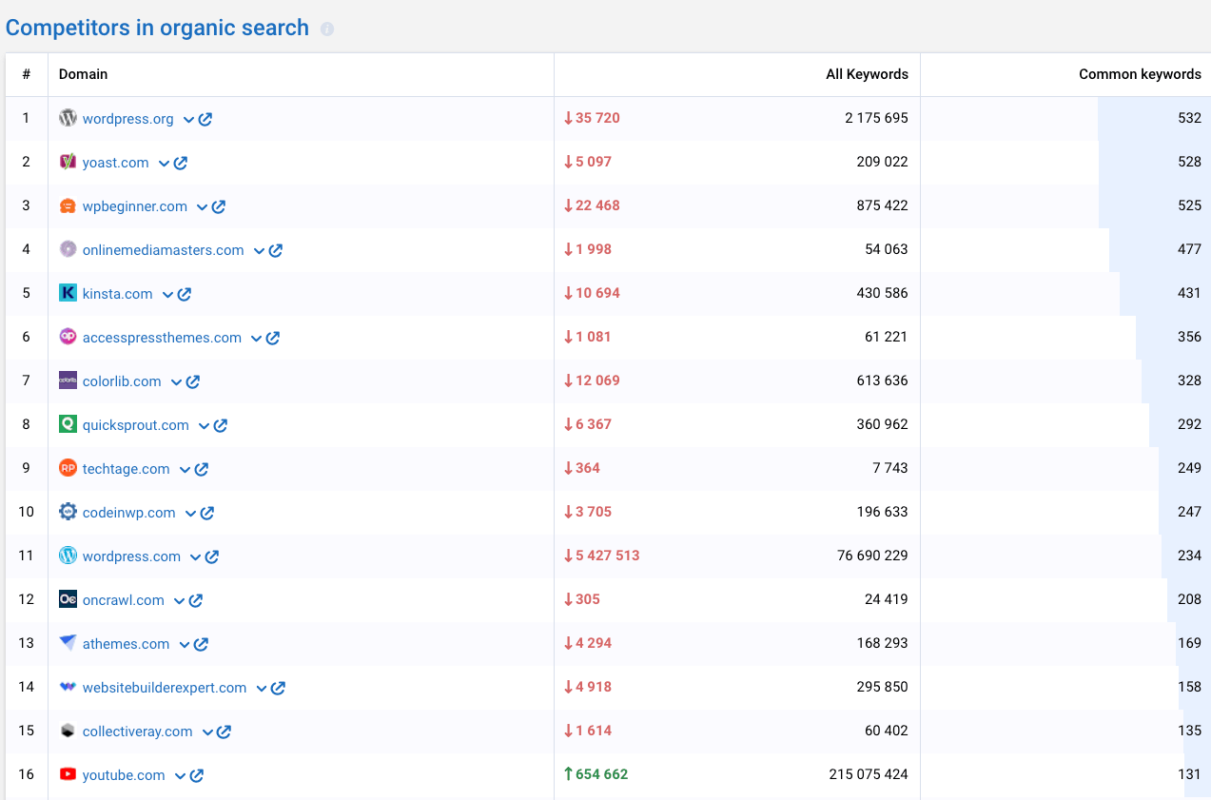Image resolution: width=1211 pixels, height=800 pixels.
Task: Click the external link icon next to quicksprout.com
Action: pos(220,426)
